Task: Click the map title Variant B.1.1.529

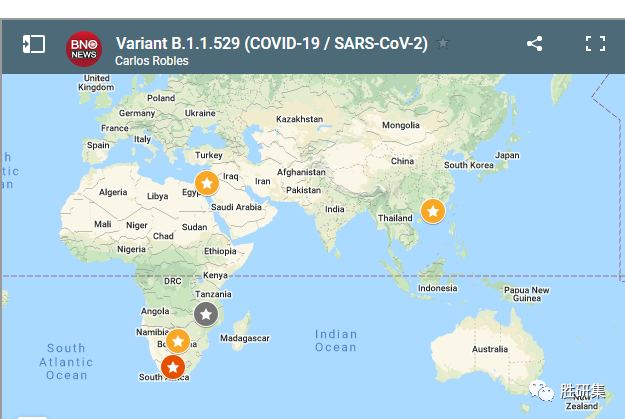Action: (271, 43)
